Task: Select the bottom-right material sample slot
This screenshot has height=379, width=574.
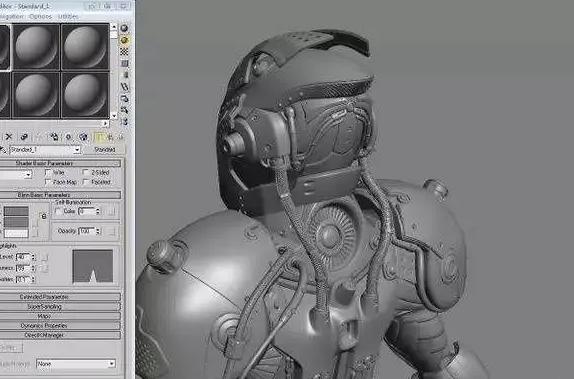Action: (85, 95)
